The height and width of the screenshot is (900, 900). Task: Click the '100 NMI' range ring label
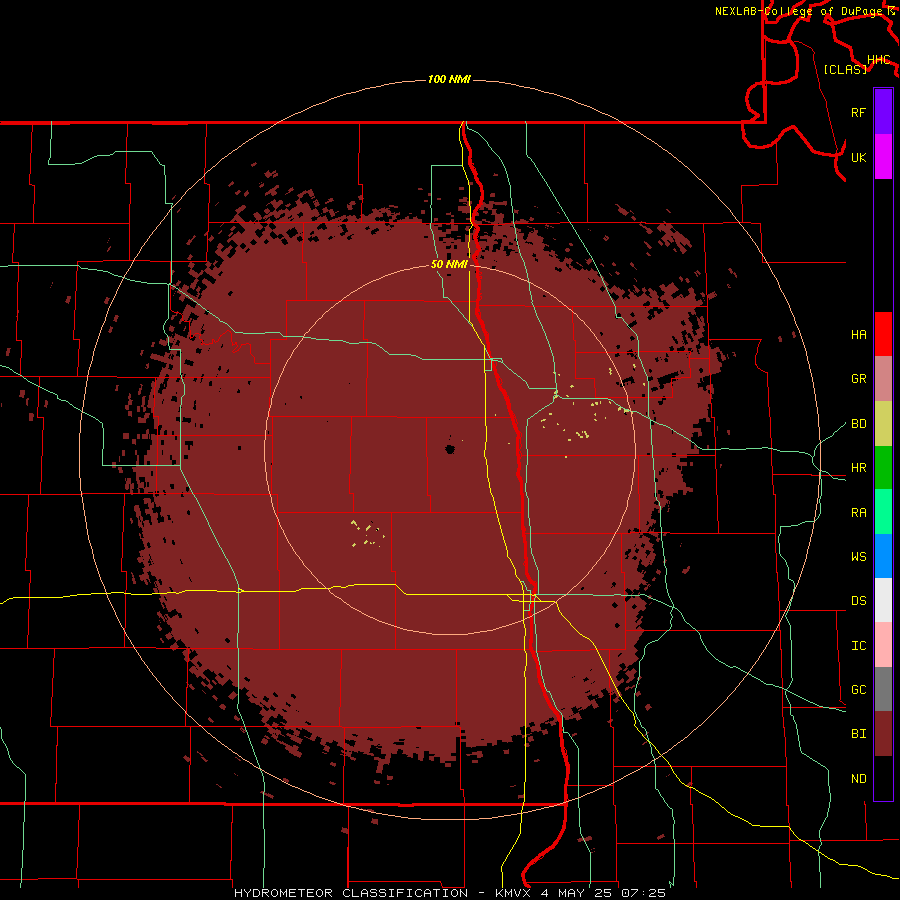coord(449,79)
